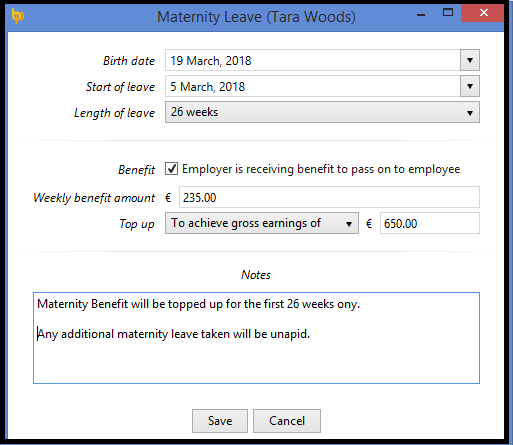
Task: Click the BrightPay logo icon in title bar
Action: [17, 16]
